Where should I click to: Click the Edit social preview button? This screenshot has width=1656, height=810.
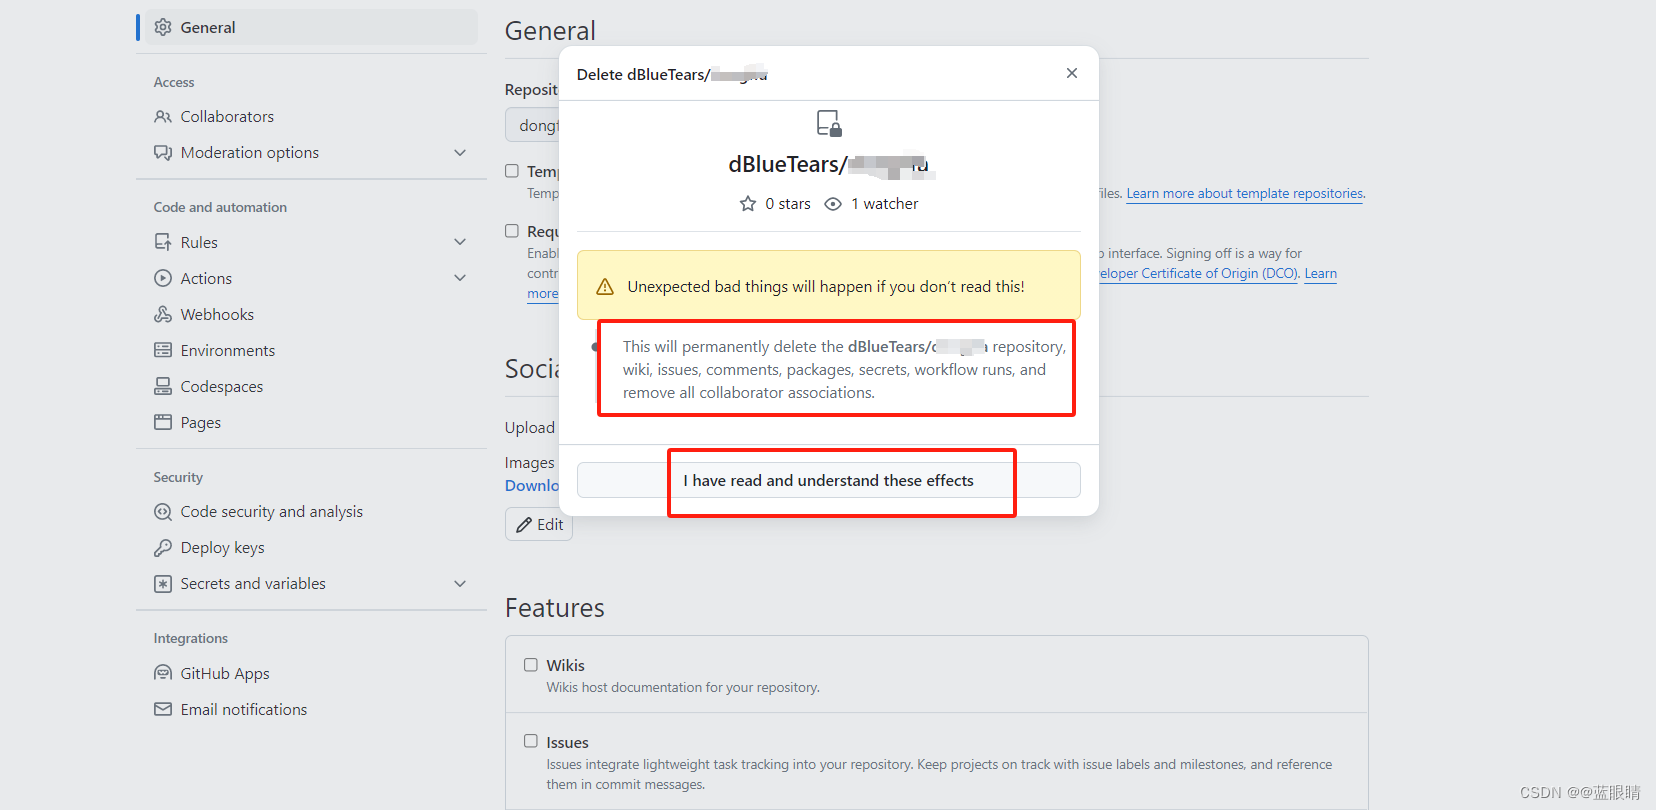(539, 524)
